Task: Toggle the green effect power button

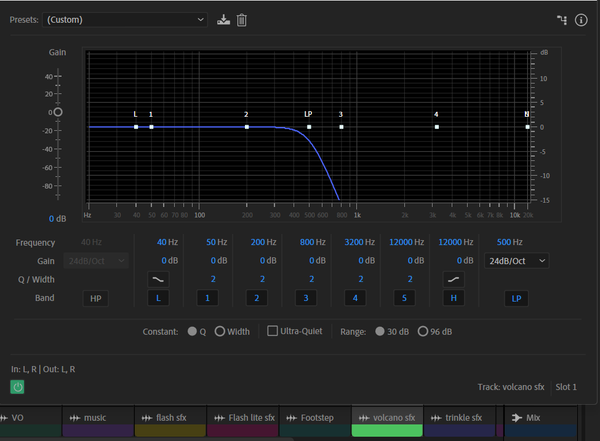Action: (17, 386)
